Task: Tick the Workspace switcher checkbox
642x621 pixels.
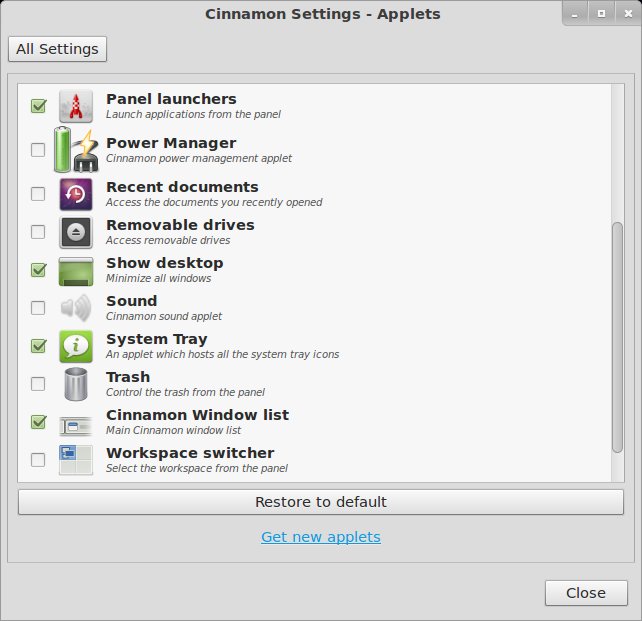Action: point(38,460)
